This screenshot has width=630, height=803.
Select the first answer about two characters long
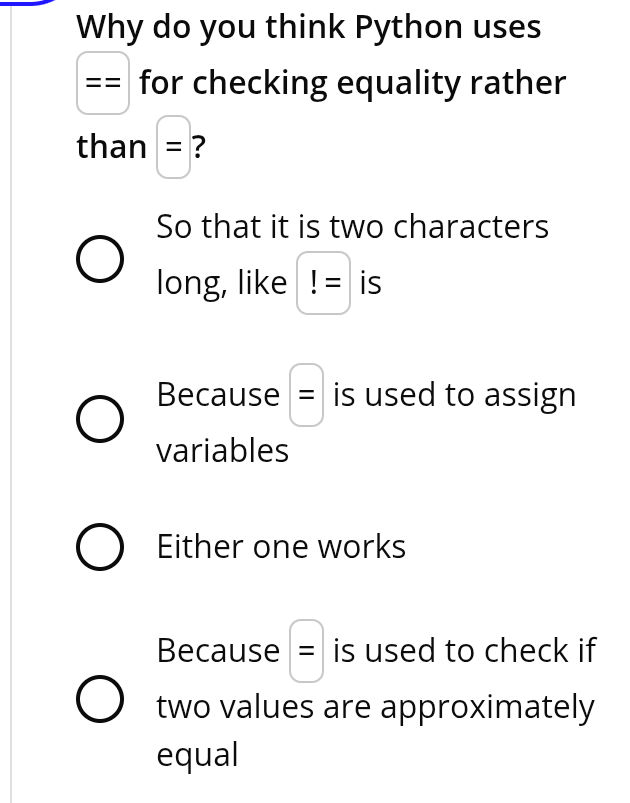tap(101, 258)
